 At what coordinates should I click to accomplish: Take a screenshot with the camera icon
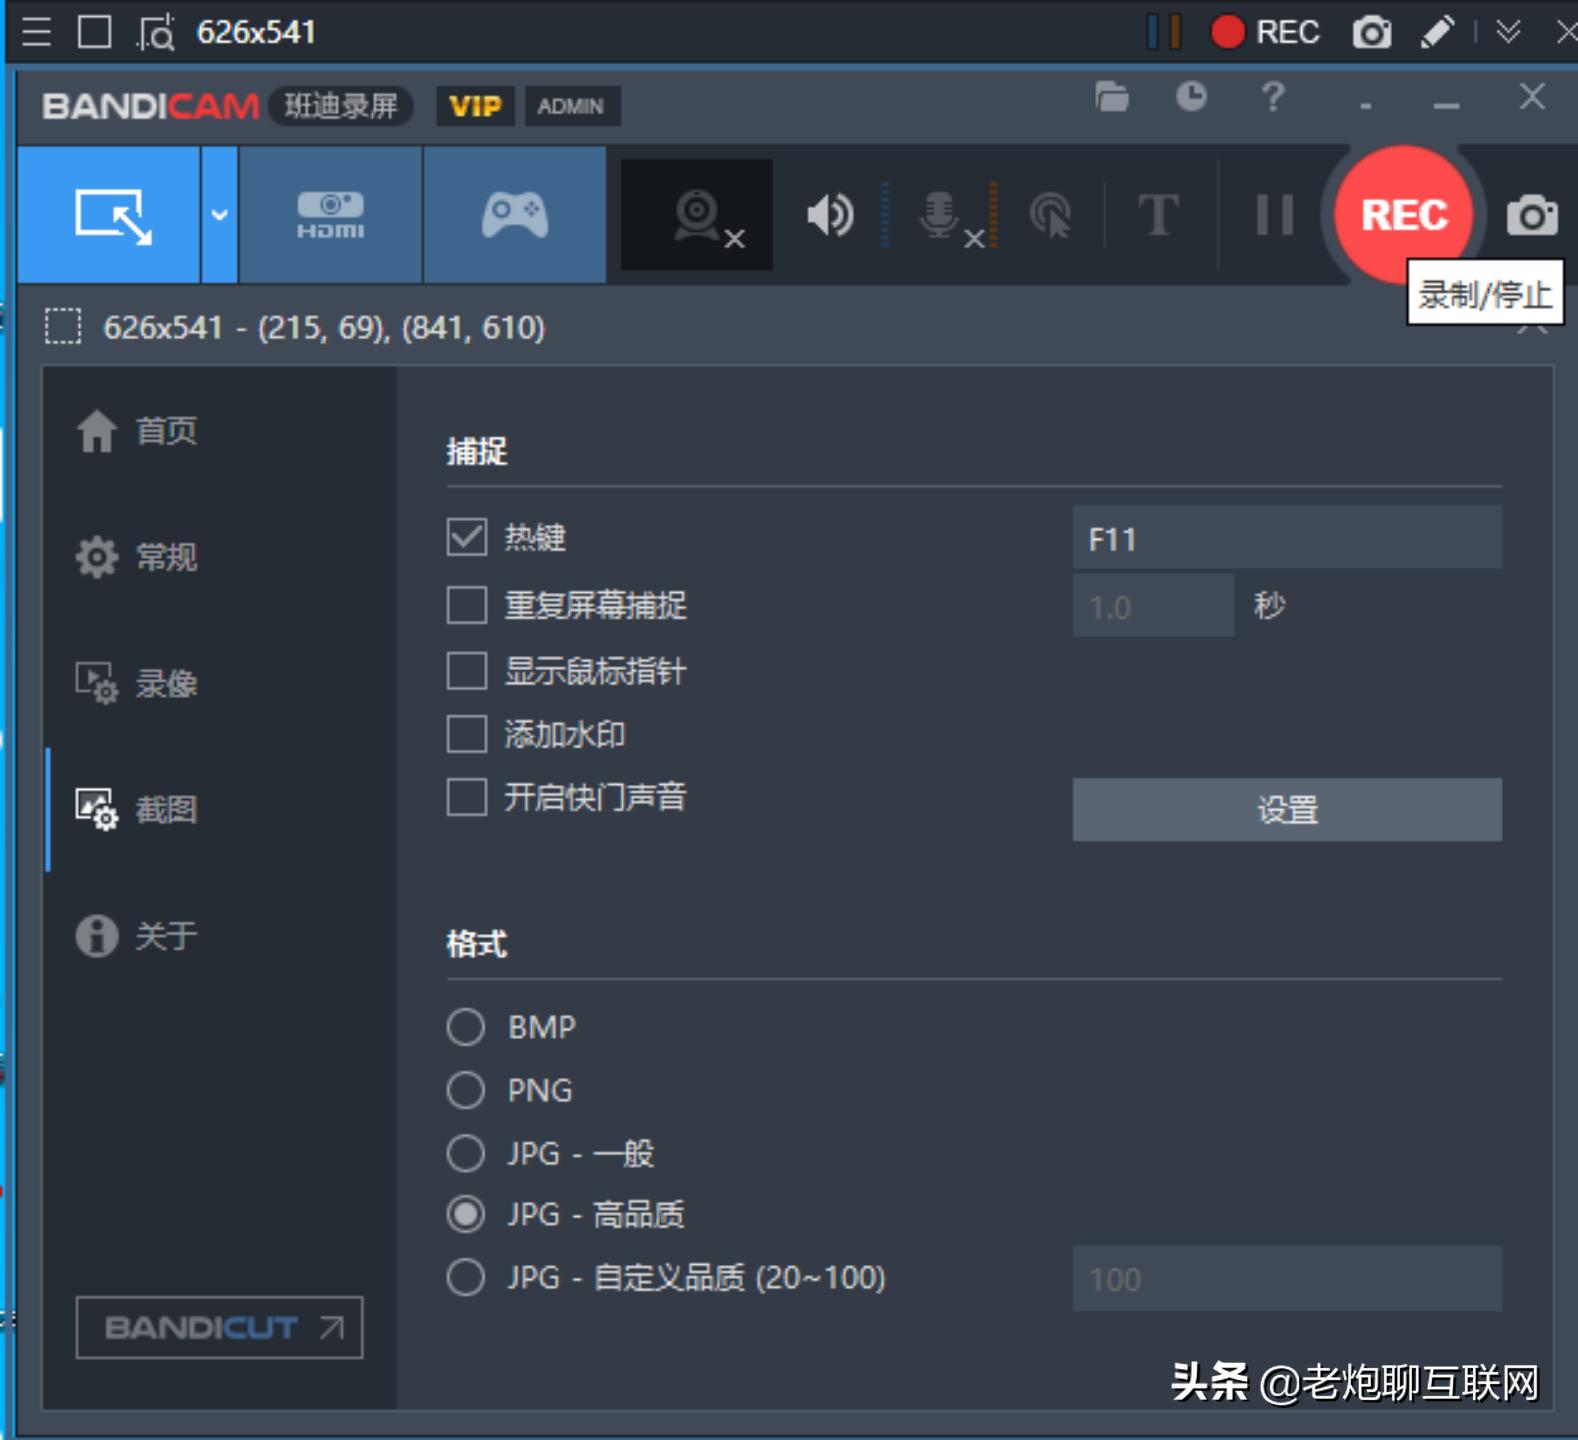point(1532,215)
